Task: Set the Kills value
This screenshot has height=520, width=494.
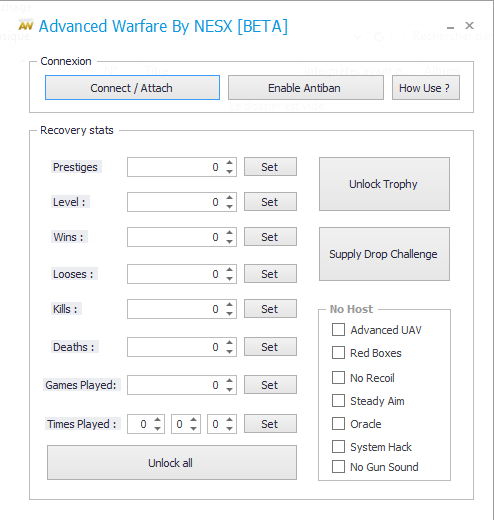Action: tap(270, 309)
